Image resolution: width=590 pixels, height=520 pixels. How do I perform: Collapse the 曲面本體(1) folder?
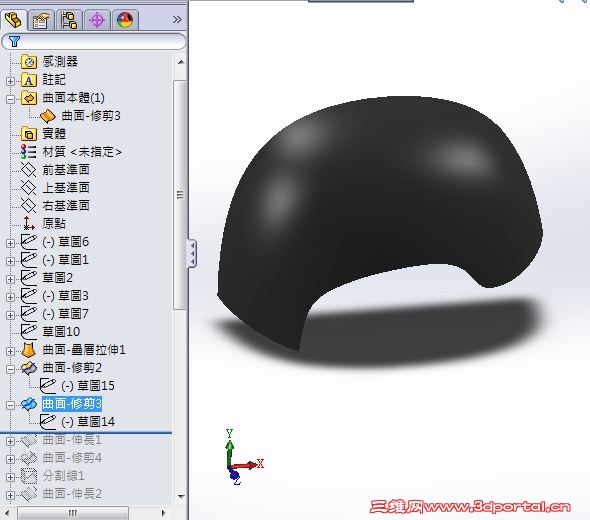pyautogui.click(x=11, y=99)
